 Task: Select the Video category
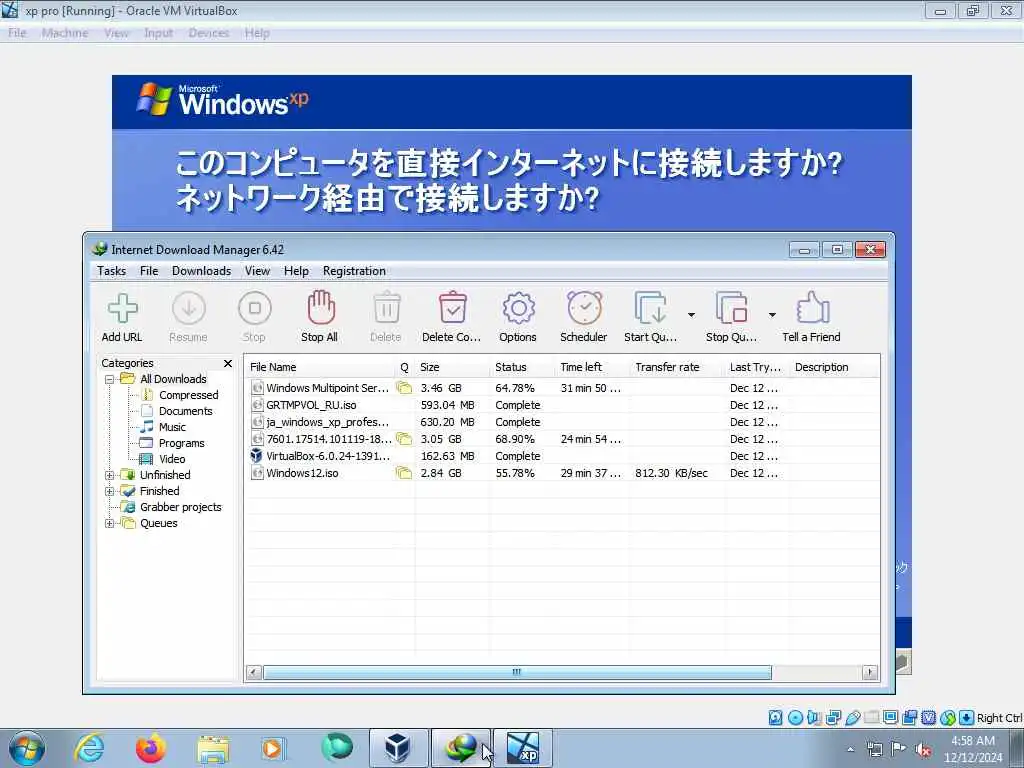(x=172, y=459)
